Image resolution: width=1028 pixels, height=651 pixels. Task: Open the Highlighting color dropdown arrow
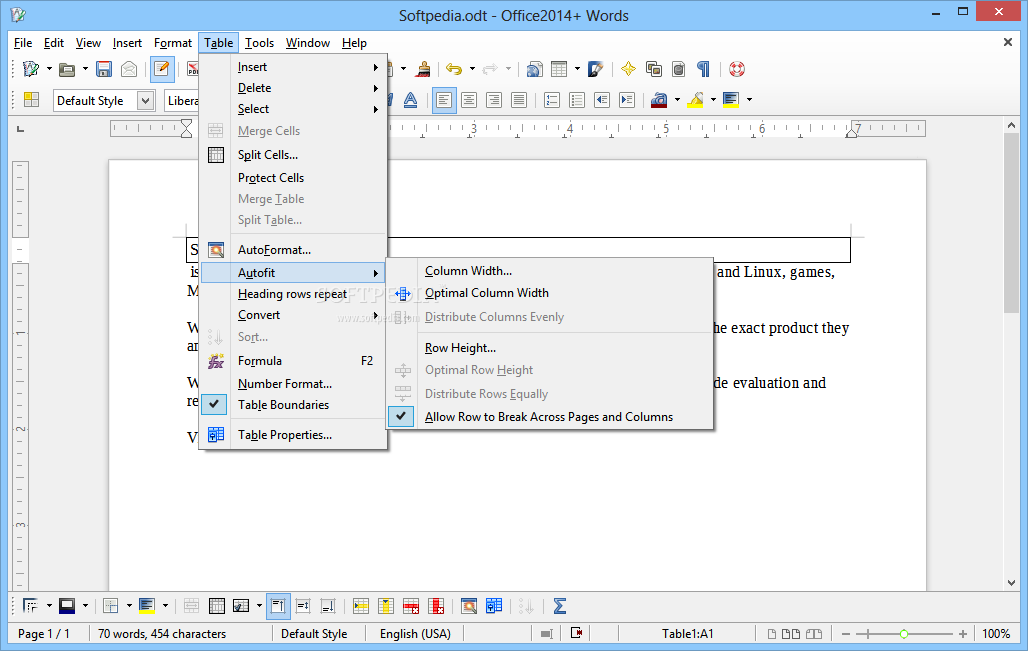pos(713,100)
